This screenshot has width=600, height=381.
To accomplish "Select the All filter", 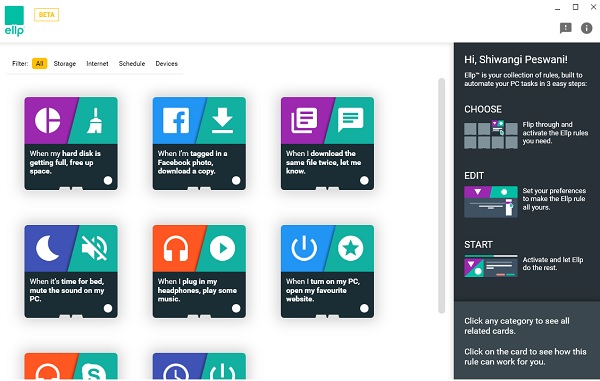I will coord(39,64).
